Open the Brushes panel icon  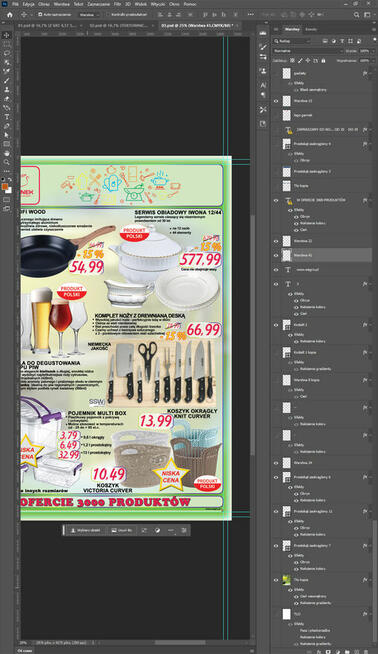pyautogui.click(x=263, y=47)
